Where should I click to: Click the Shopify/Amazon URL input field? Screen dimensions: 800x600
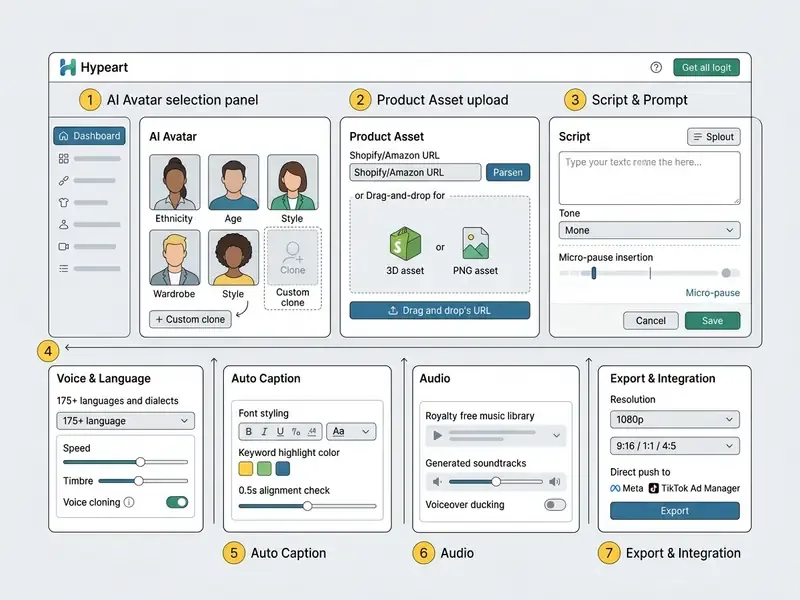[x=415, y=172]
